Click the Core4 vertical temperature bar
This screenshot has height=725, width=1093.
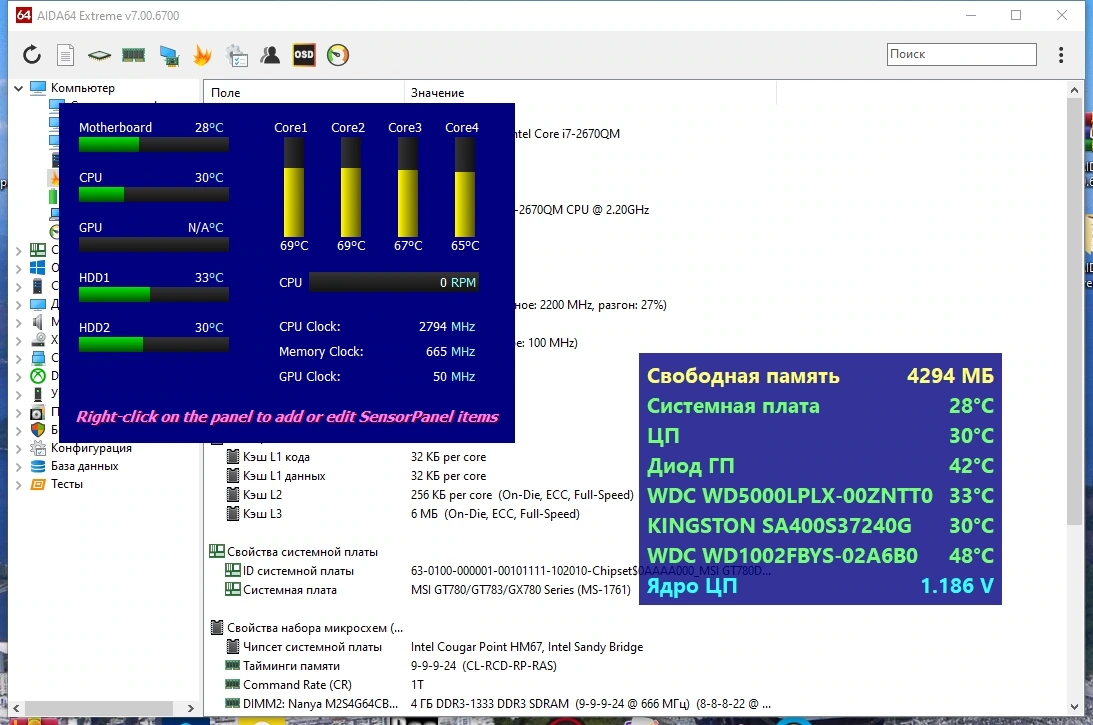point(464,188)
